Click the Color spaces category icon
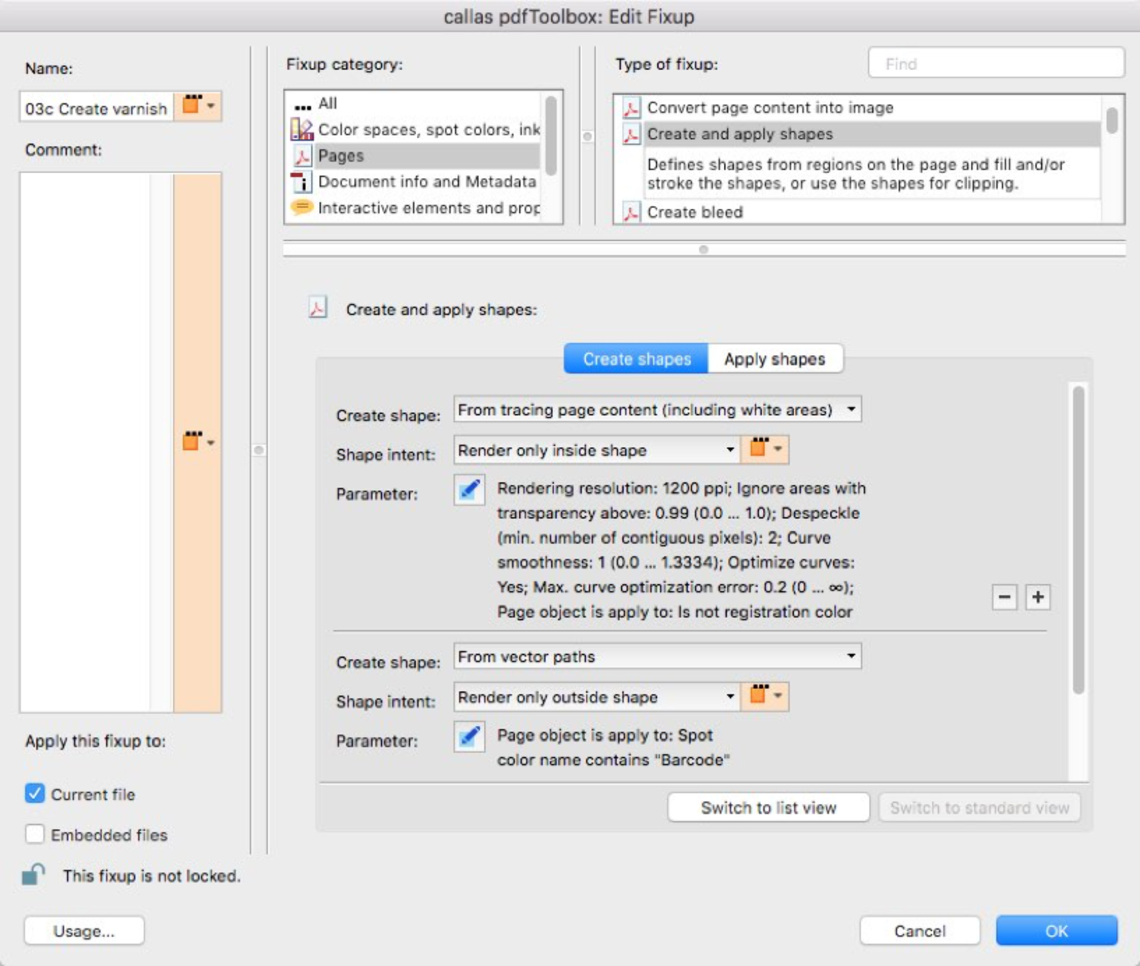This screenshot has height=966, width=1140. [302, 129]
